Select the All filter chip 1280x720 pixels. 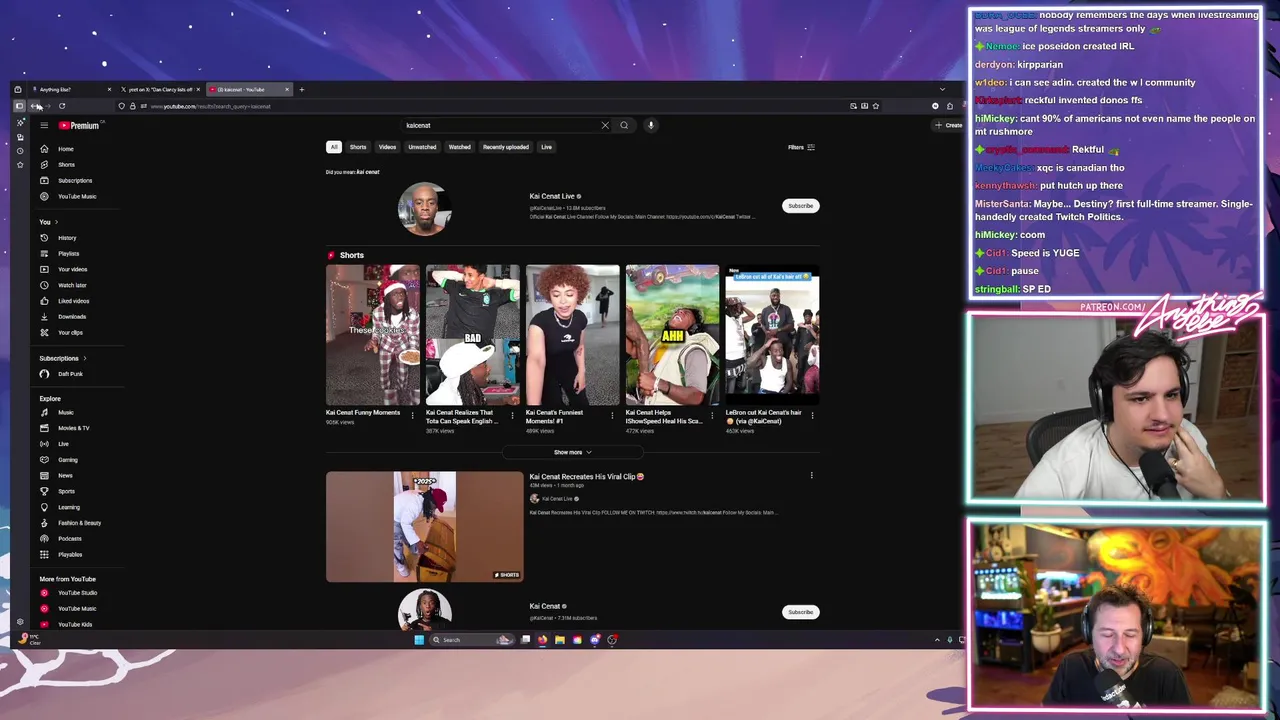(334, 147)
